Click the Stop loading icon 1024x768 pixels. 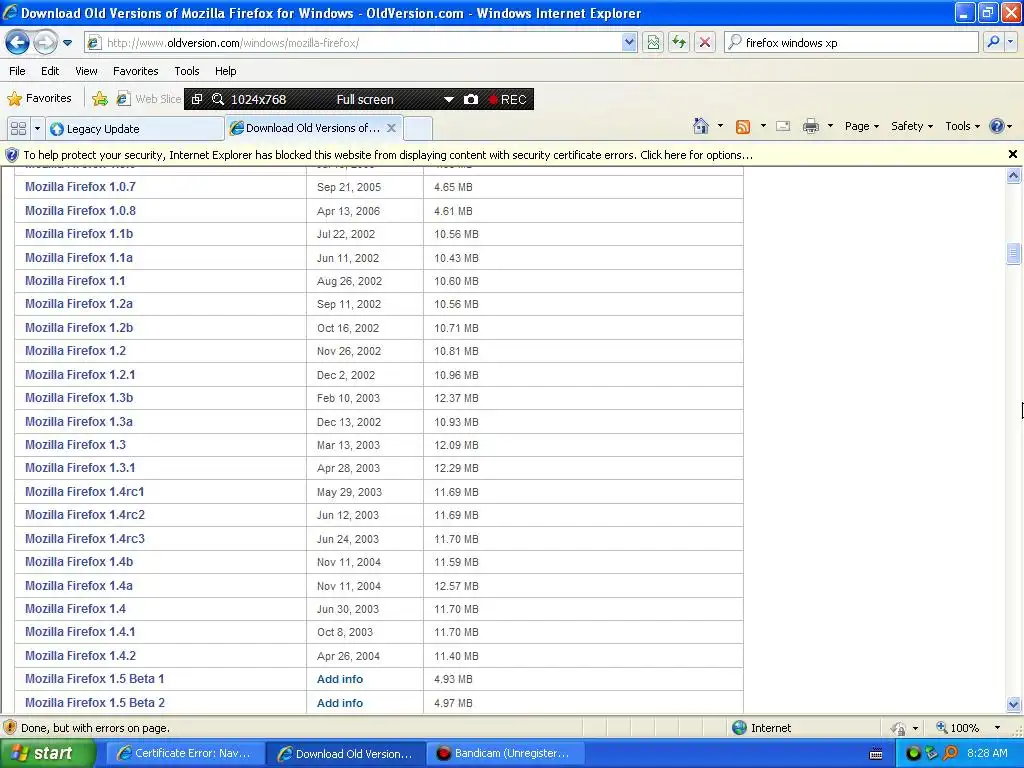[705, 42]
